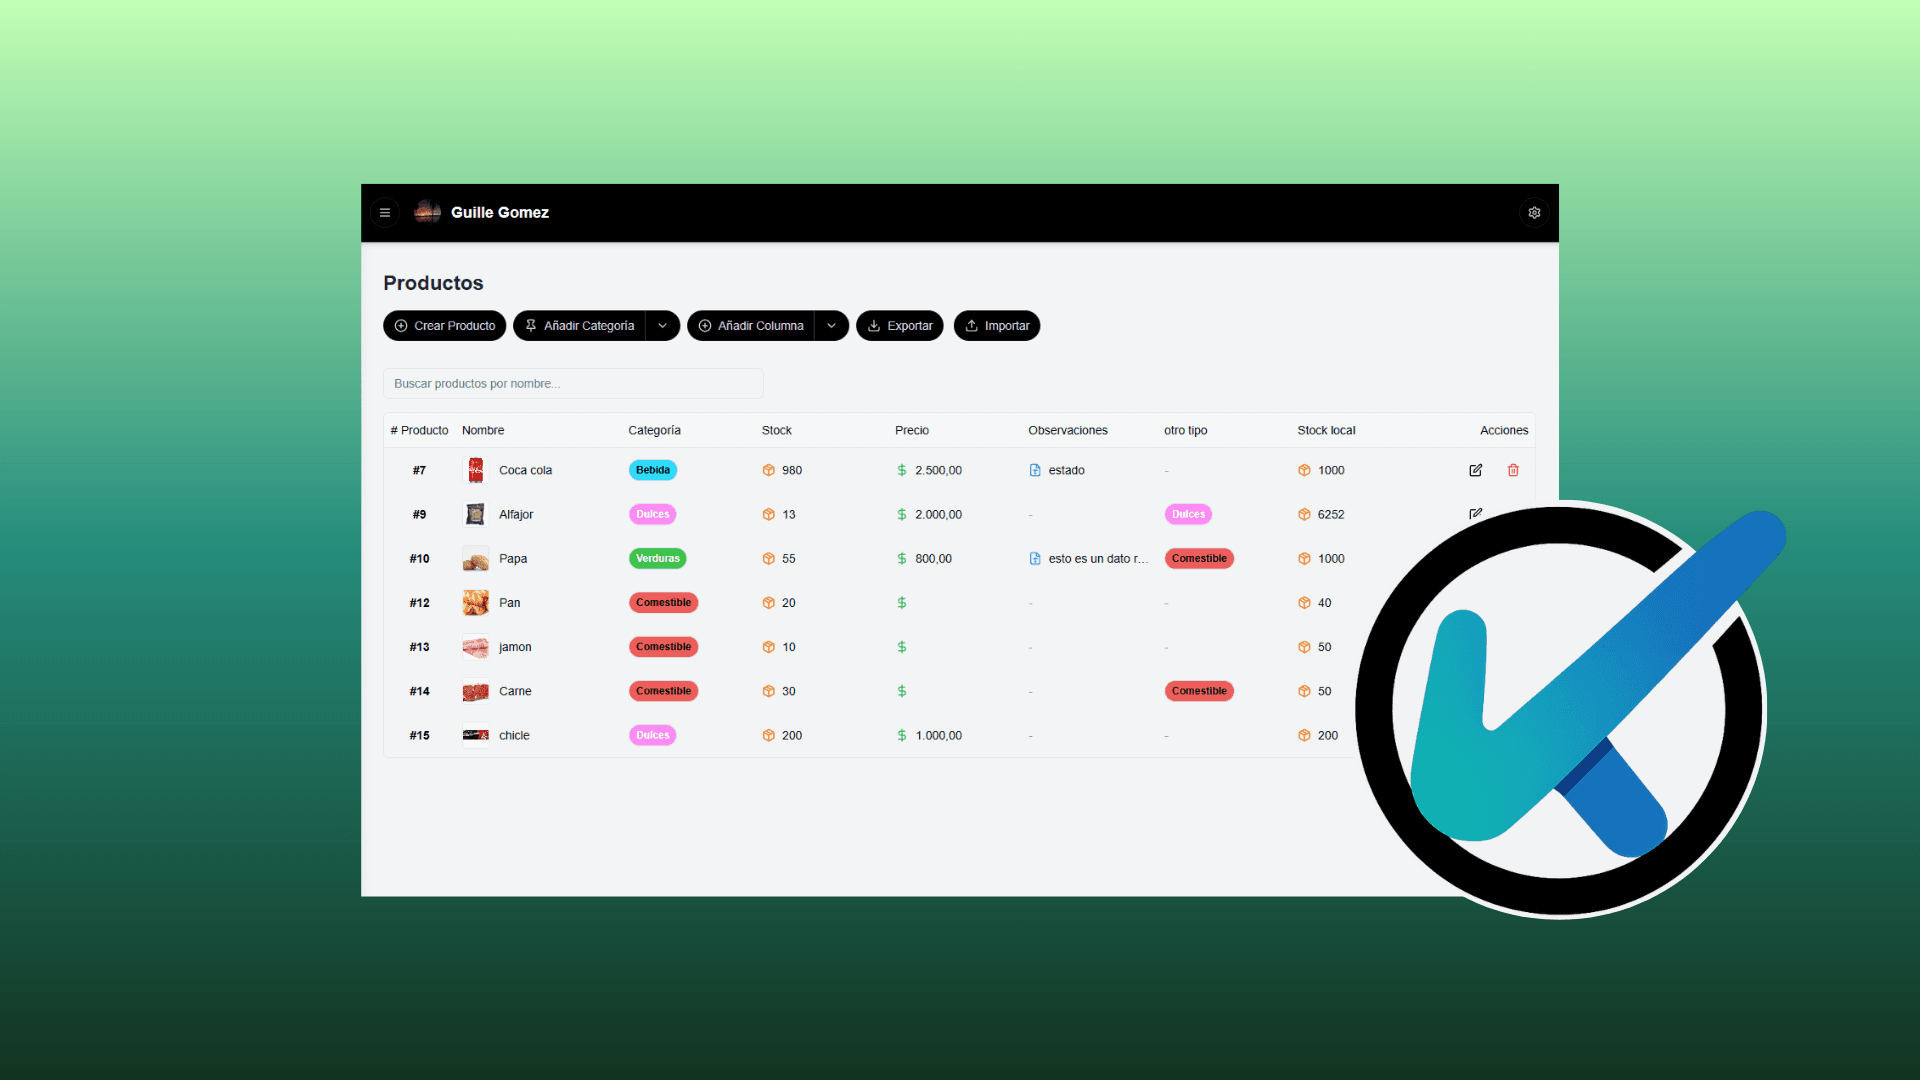
Task: Click the Dulces badge on the chicle row
Action: tap(652, 735)
